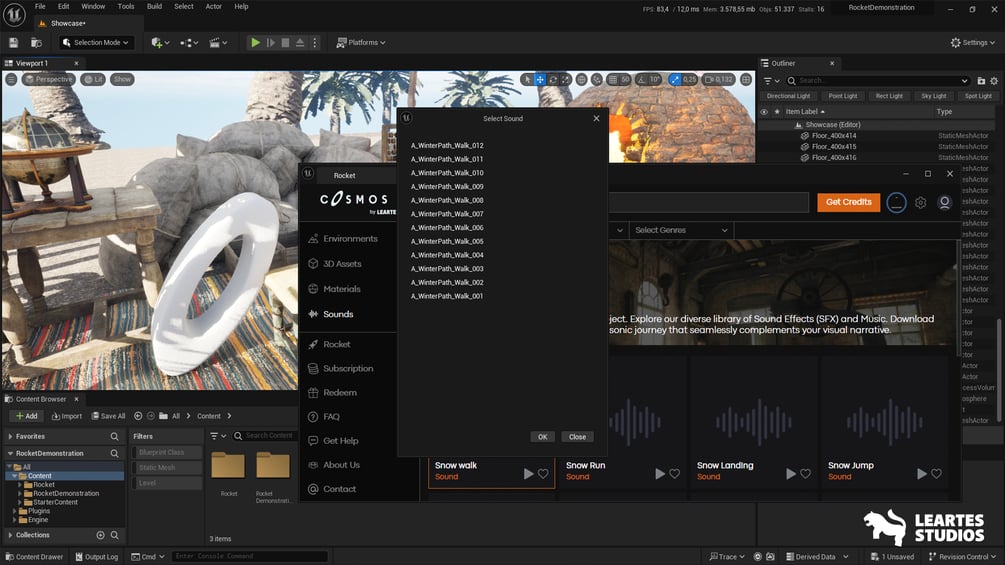Screen dimensions: 1005x565
Task: Click Close in Select Sound dialog
Action: [x=577, y=437]
